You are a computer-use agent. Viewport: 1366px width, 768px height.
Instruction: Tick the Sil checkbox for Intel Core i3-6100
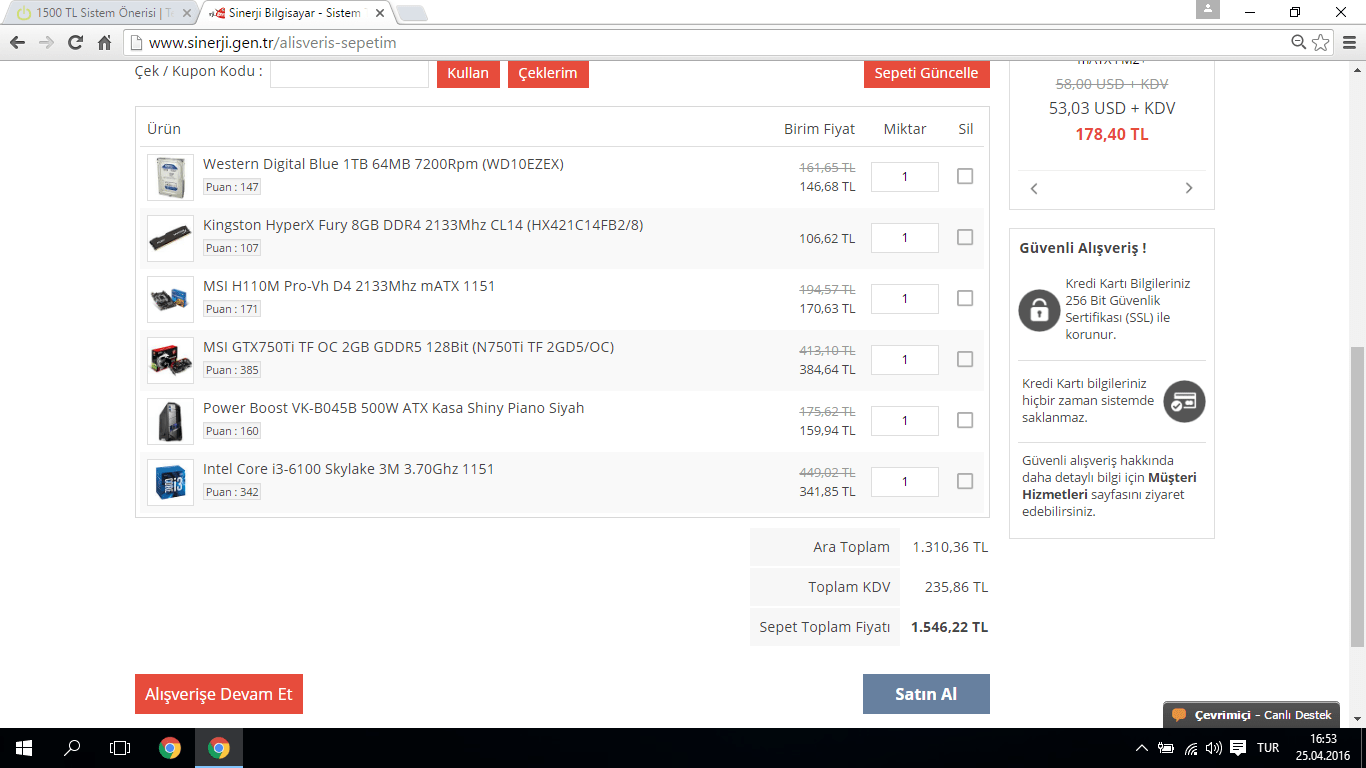pyautogui.click(x=965, y=481)
